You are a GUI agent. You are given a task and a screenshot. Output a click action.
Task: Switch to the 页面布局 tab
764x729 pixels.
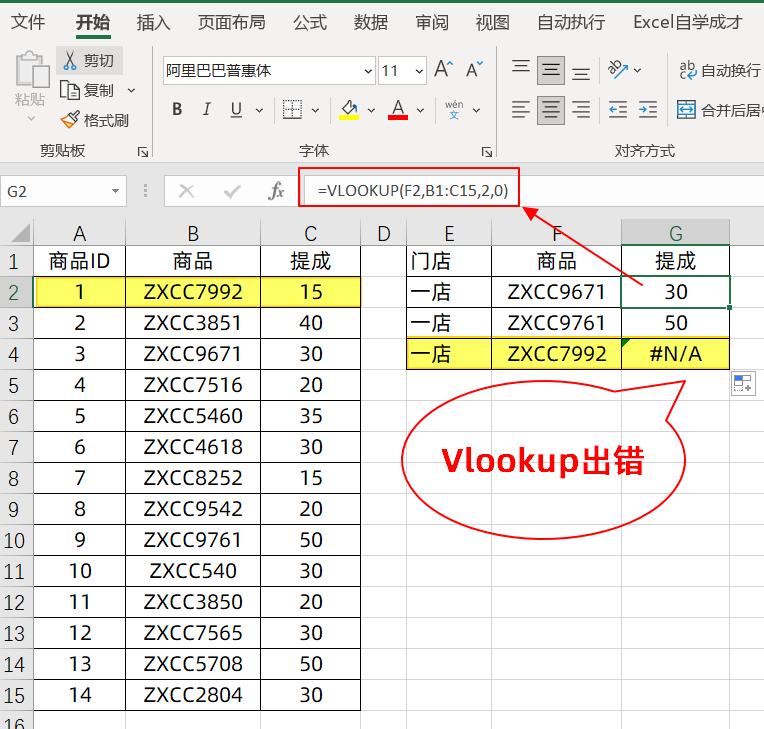pos(231,22)
